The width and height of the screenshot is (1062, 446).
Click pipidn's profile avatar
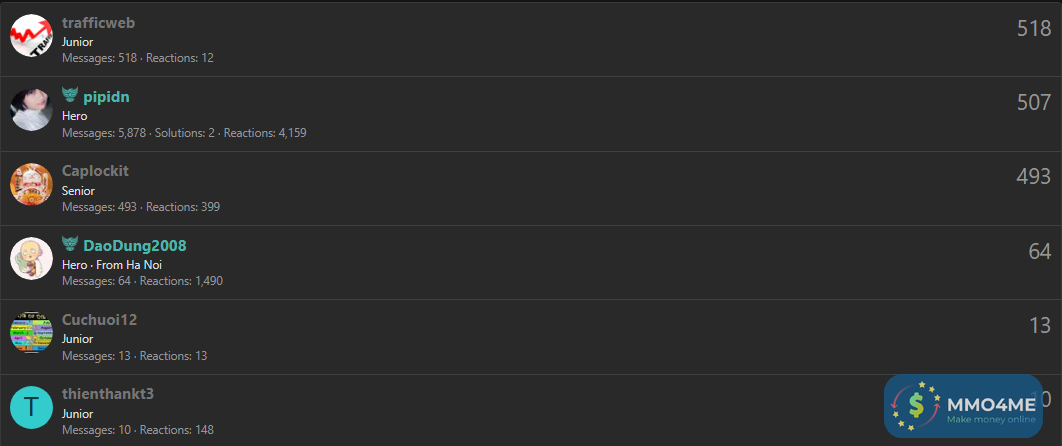coord(31,110)
